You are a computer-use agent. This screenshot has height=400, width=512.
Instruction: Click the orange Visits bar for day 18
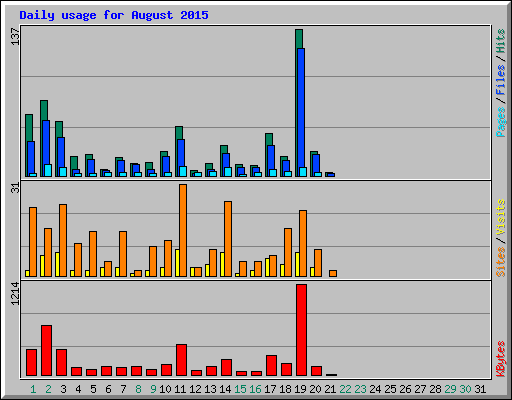pyautogui.click(x=288, y=252)
